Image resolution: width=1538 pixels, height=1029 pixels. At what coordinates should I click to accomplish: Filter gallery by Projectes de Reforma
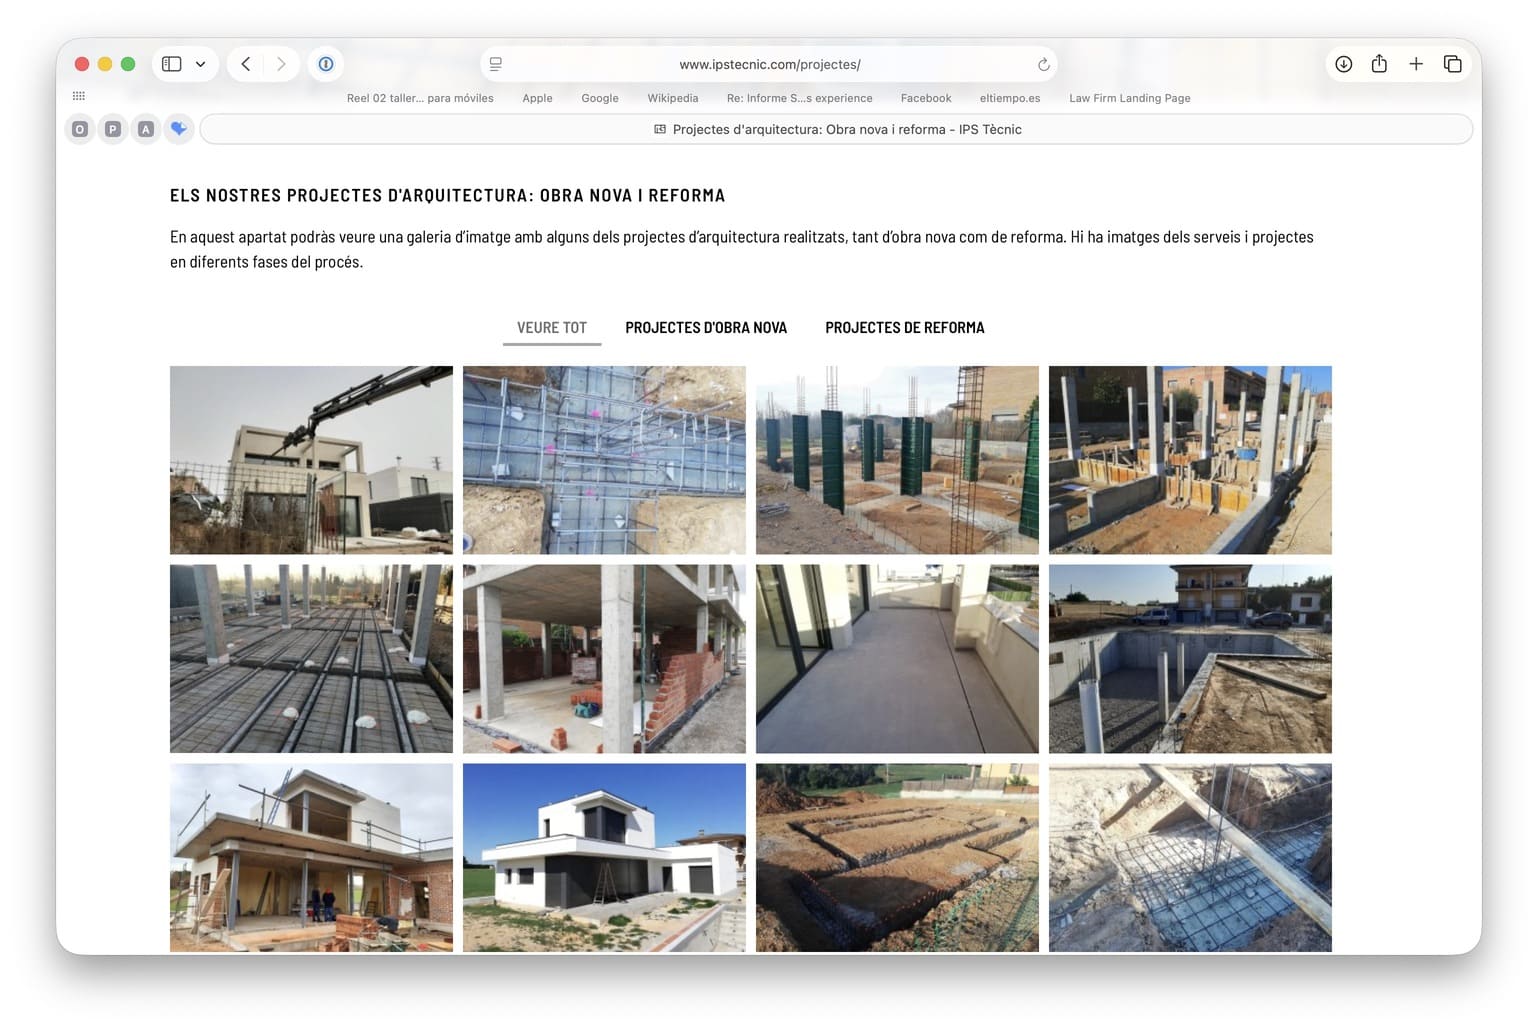[x=904, y=328]
